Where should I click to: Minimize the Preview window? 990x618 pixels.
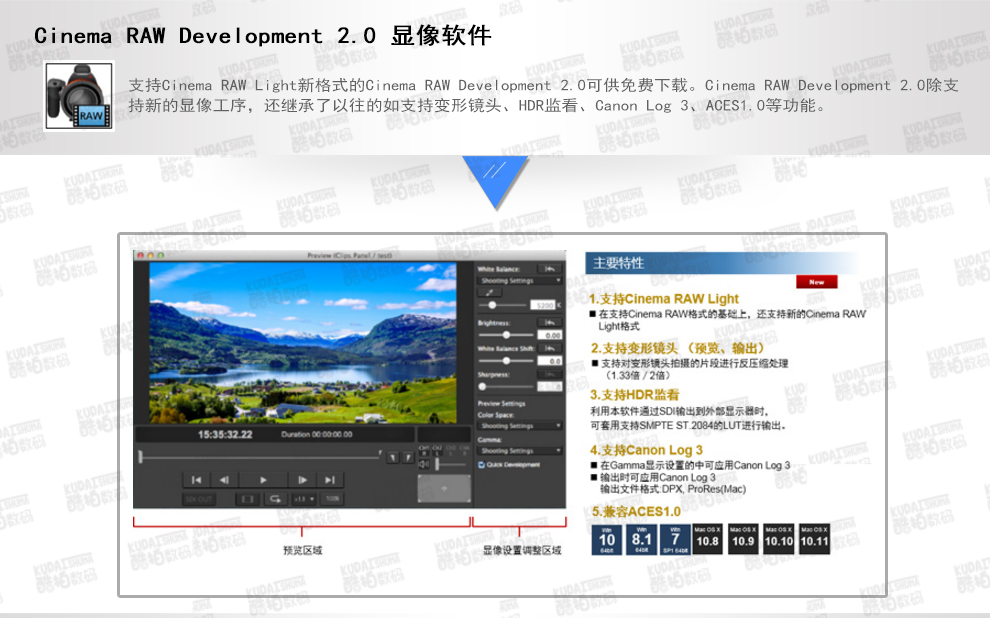click(150, 256)
